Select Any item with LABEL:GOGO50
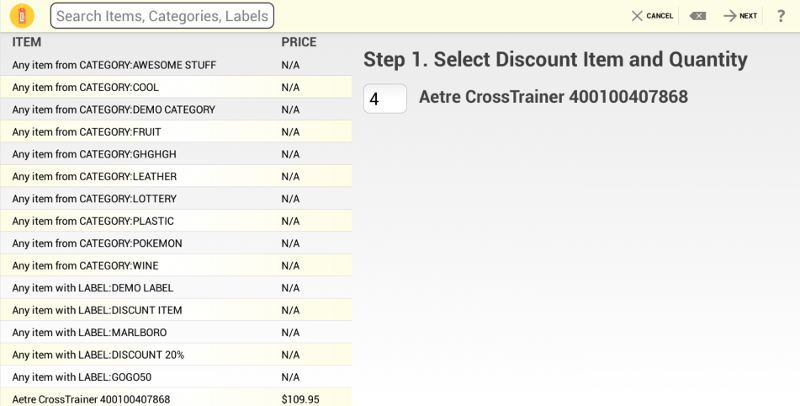The width and height of the screenshot is (800, 406). 176,377
